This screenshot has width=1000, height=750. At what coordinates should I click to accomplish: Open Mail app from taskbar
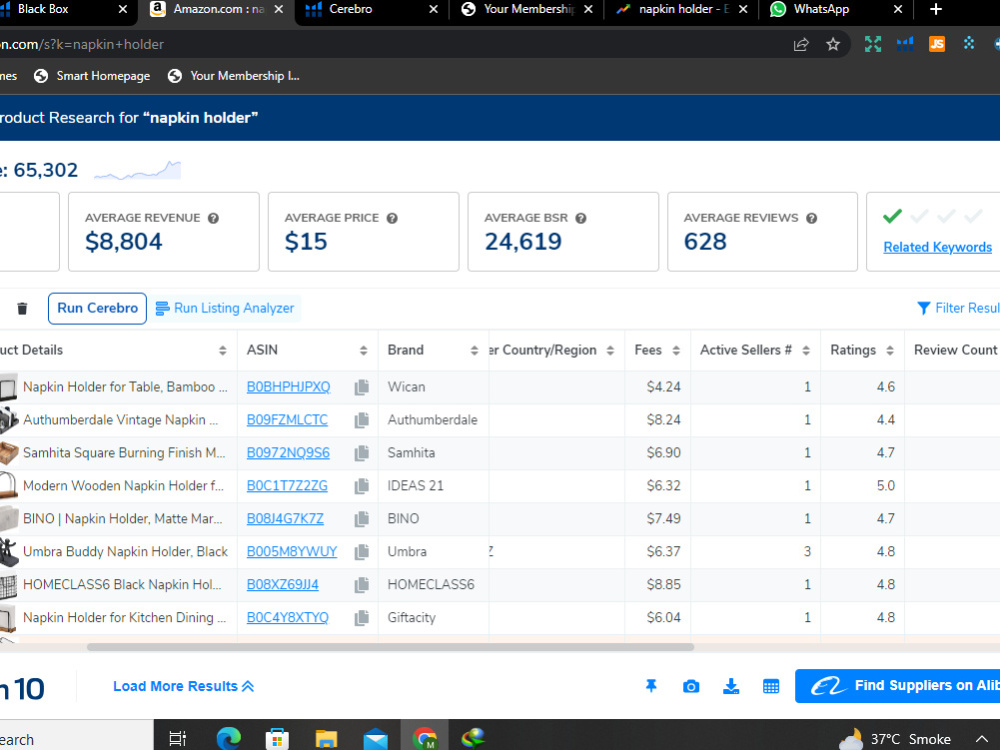[376, 739]
